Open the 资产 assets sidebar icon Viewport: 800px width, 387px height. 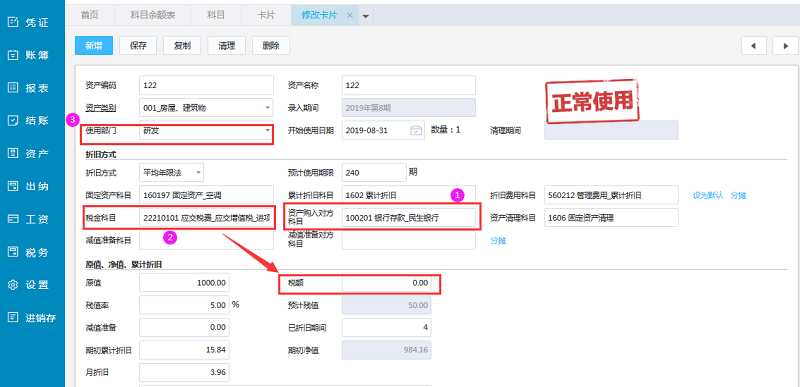13,153
